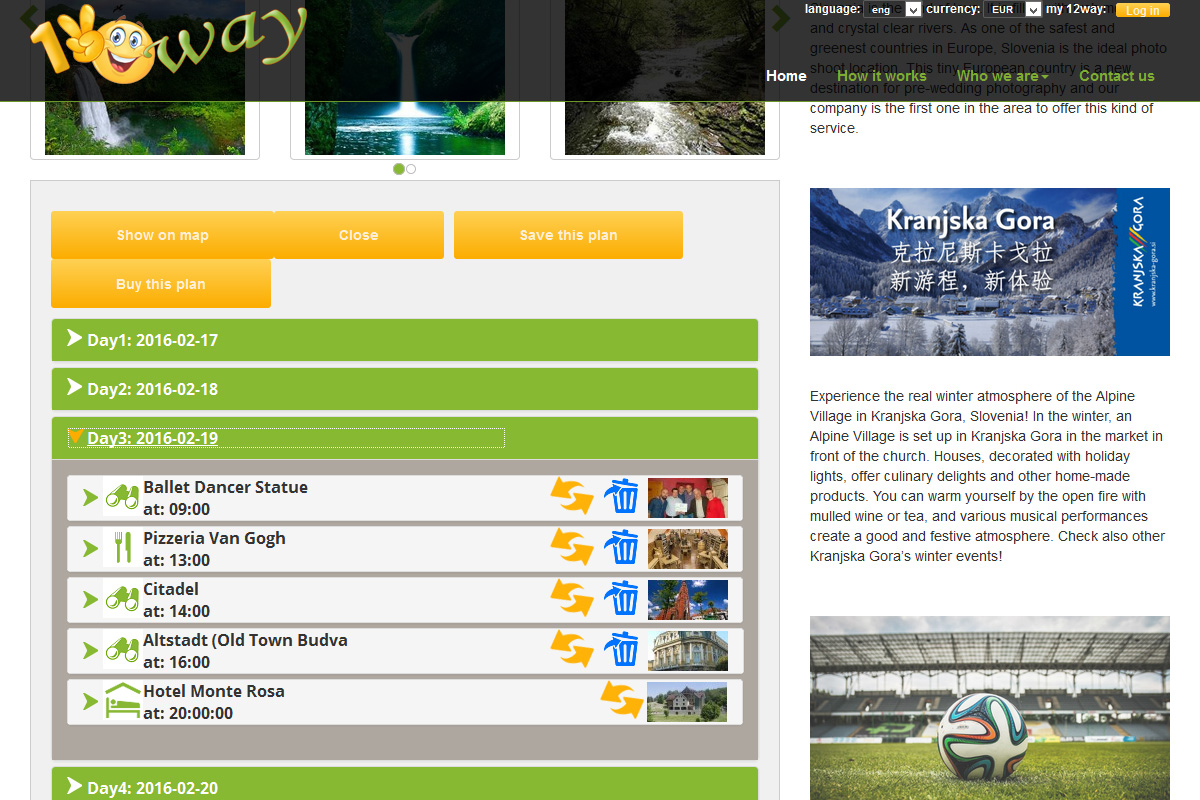
Task: Open the language dropdown
Action: (892, 10)
